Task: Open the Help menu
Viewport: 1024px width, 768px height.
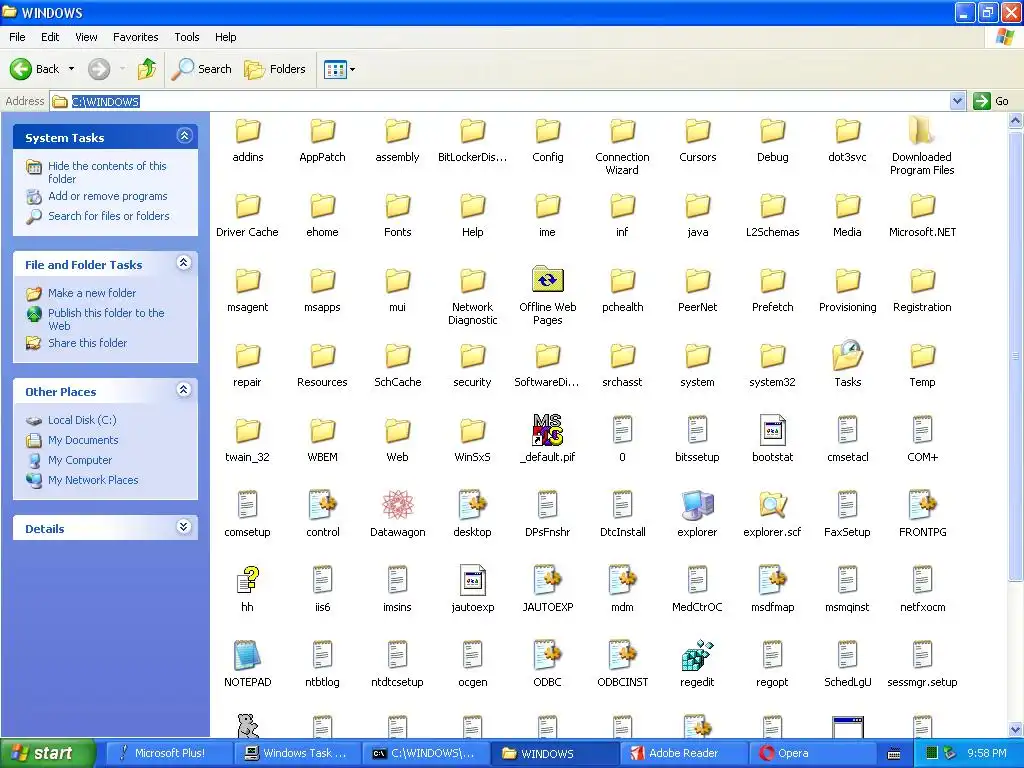Action: click(x=225, y=37)
